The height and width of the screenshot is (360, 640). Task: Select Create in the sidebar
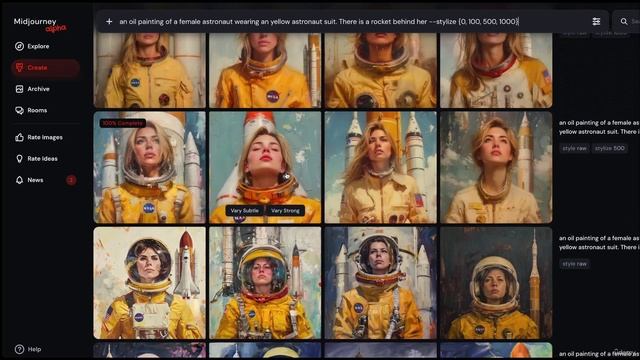coord(45,68)
